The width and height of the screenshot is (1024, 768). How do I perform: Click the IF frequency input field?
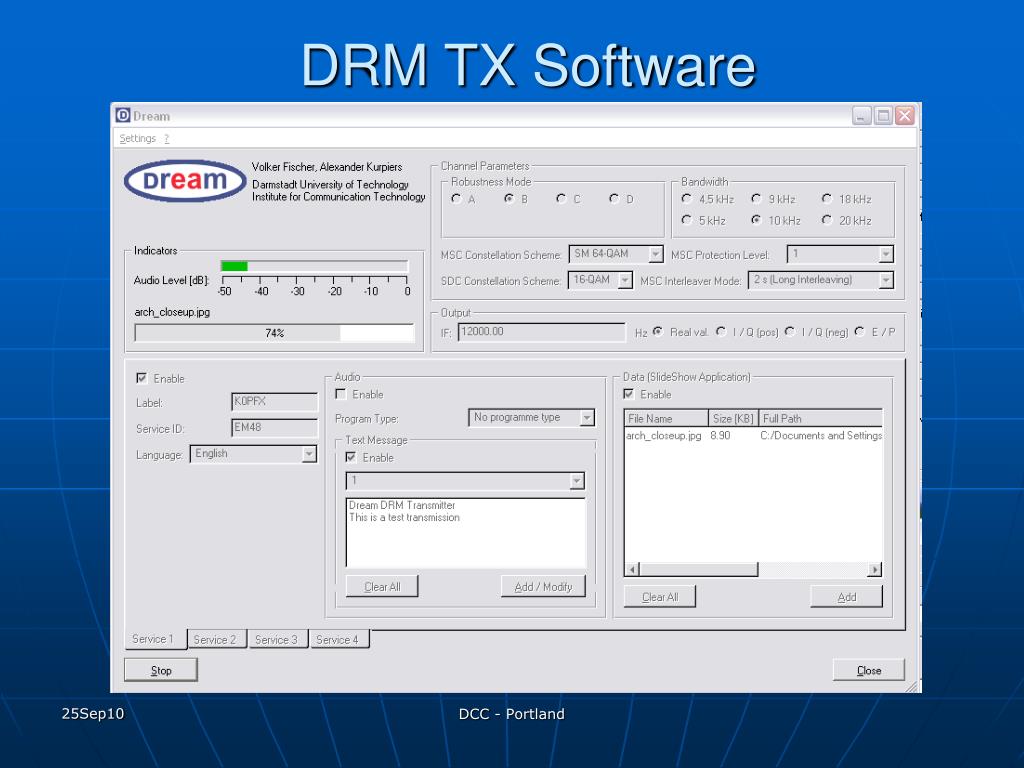(x=541, y=332)
